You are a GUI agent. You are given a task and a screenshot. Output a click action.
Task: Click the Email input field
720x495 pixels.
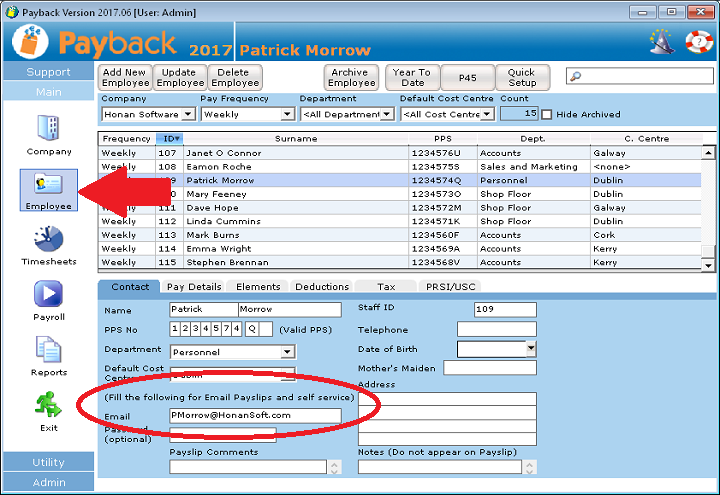(x=255, y=415)
